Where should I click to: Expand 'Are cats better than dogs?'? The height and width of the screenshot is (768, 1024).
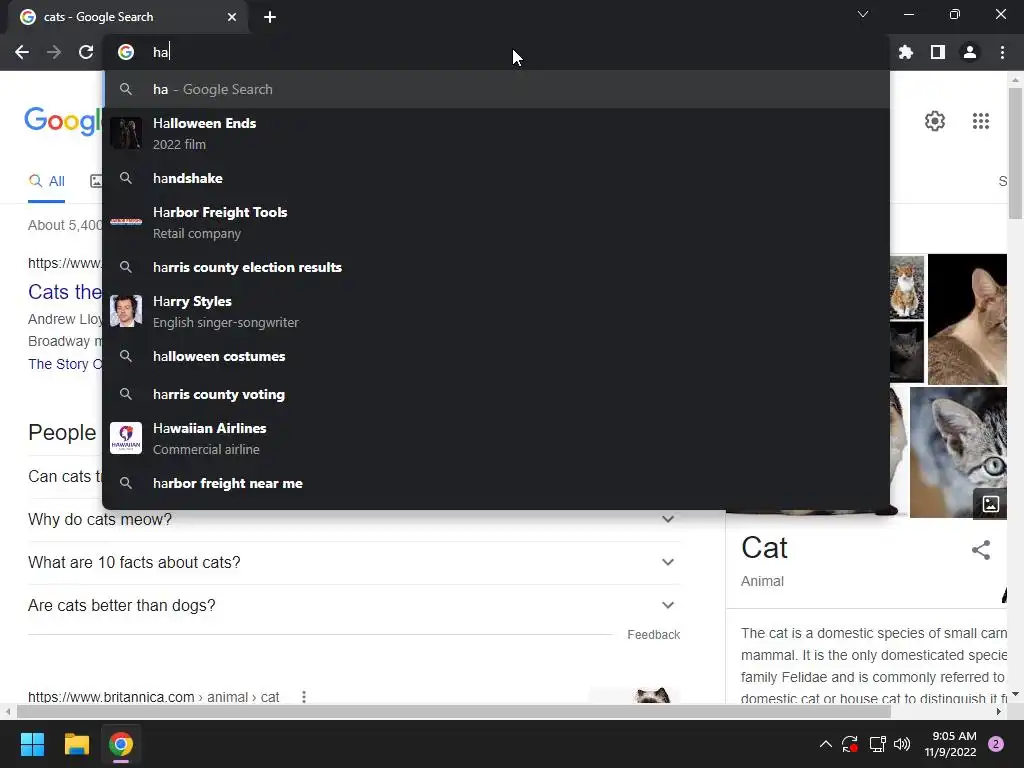[354, 605]
